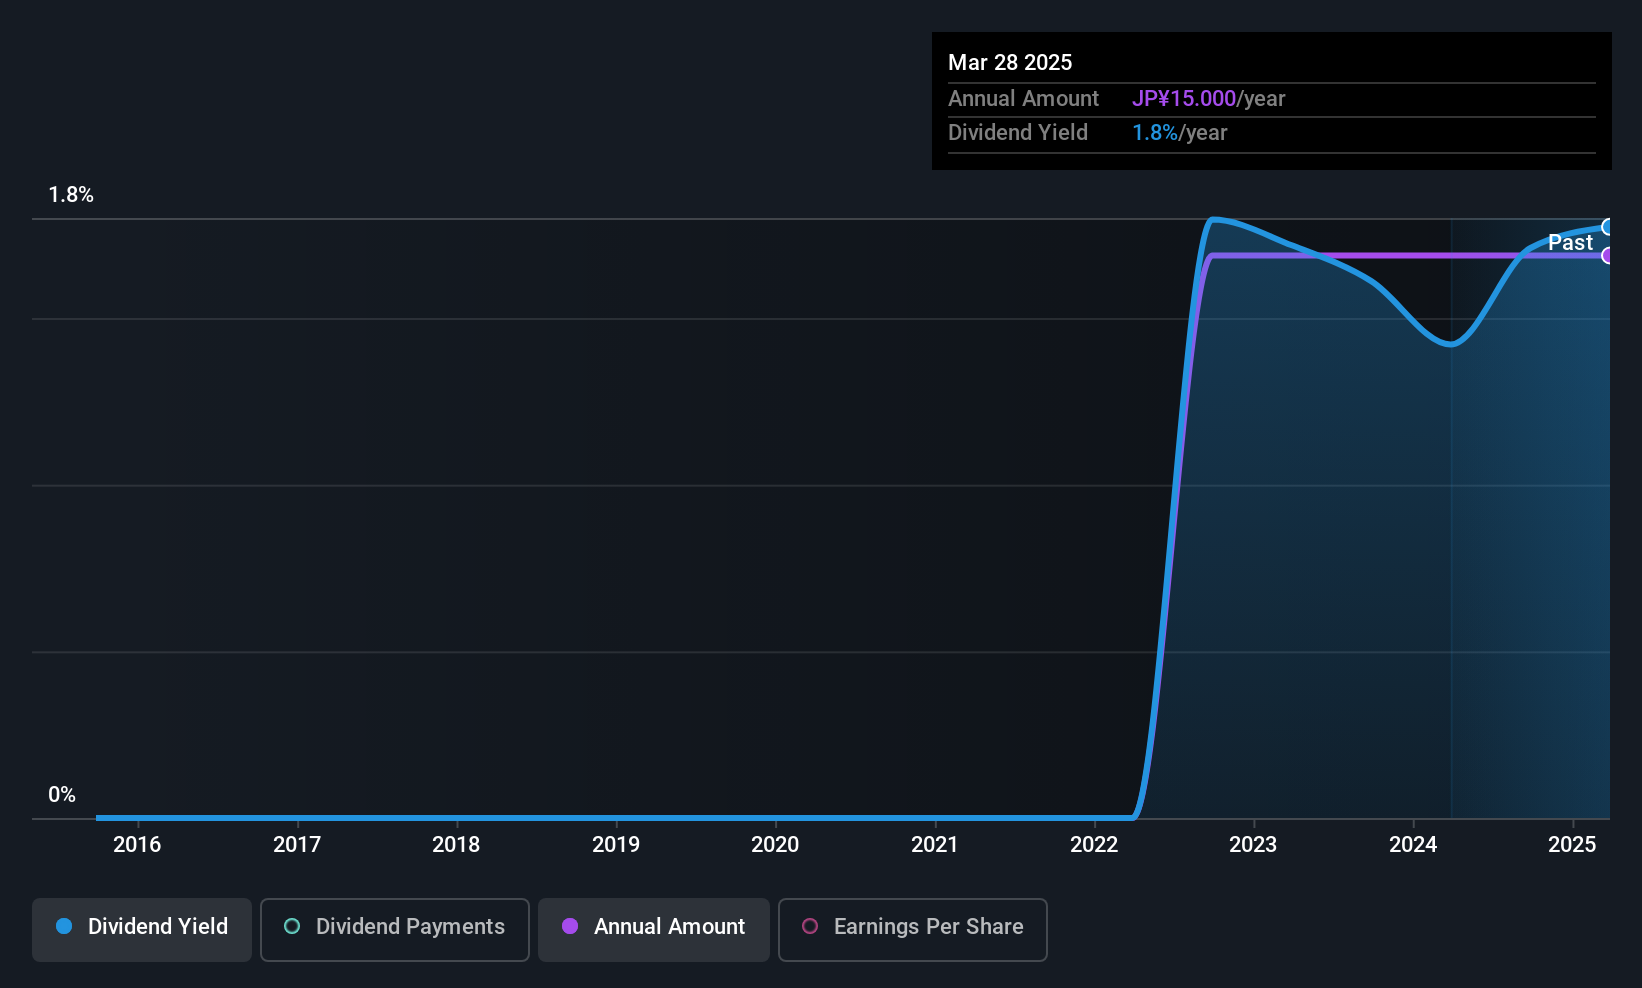This screenshot has width=1642, height=988.
Task: Select the 2022 x-axis label
Action: (x=1094, y=844)
